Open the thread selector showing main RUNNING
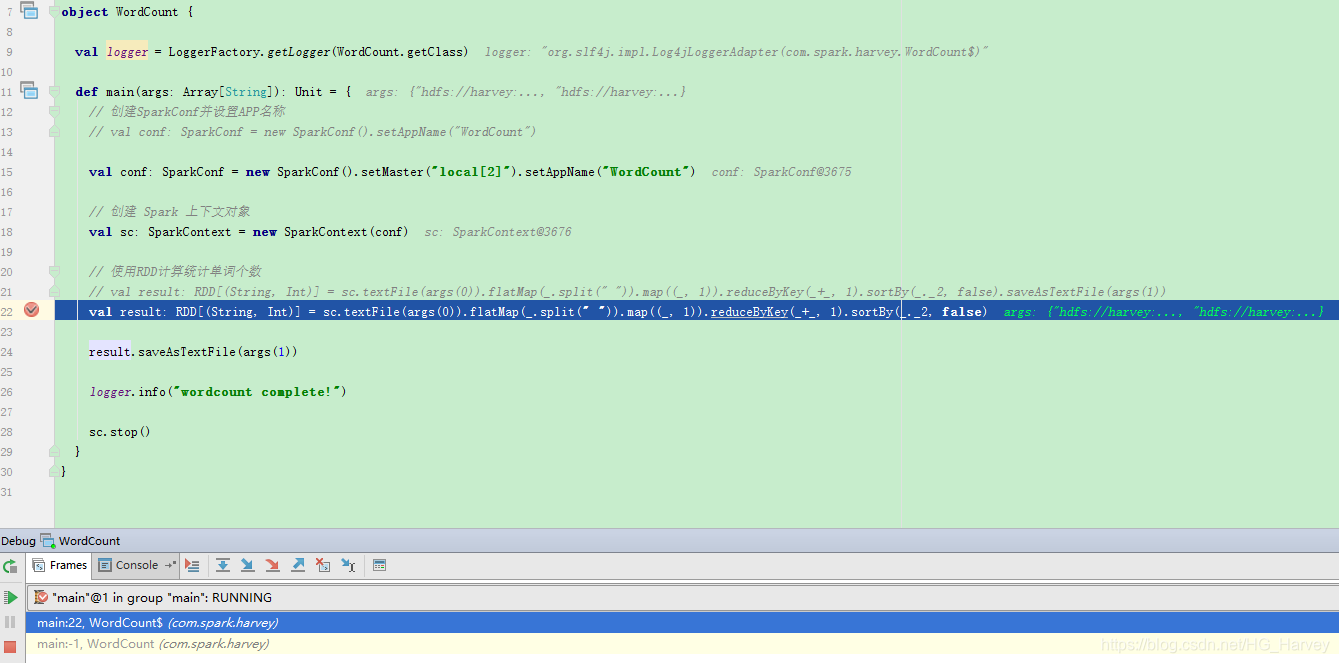 point(682,597)
